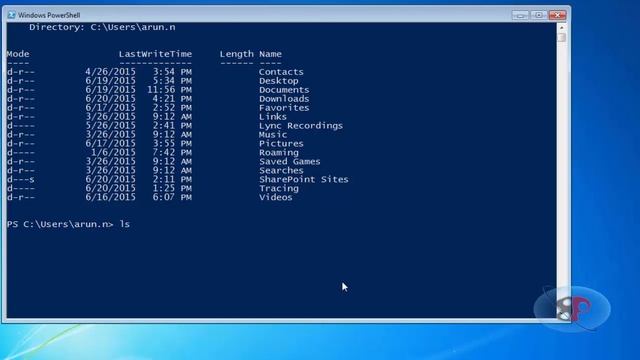The width and height of the screenshot is (640, 360).
Task: Select the SharePoint Sites folder name
Action: 304,180
